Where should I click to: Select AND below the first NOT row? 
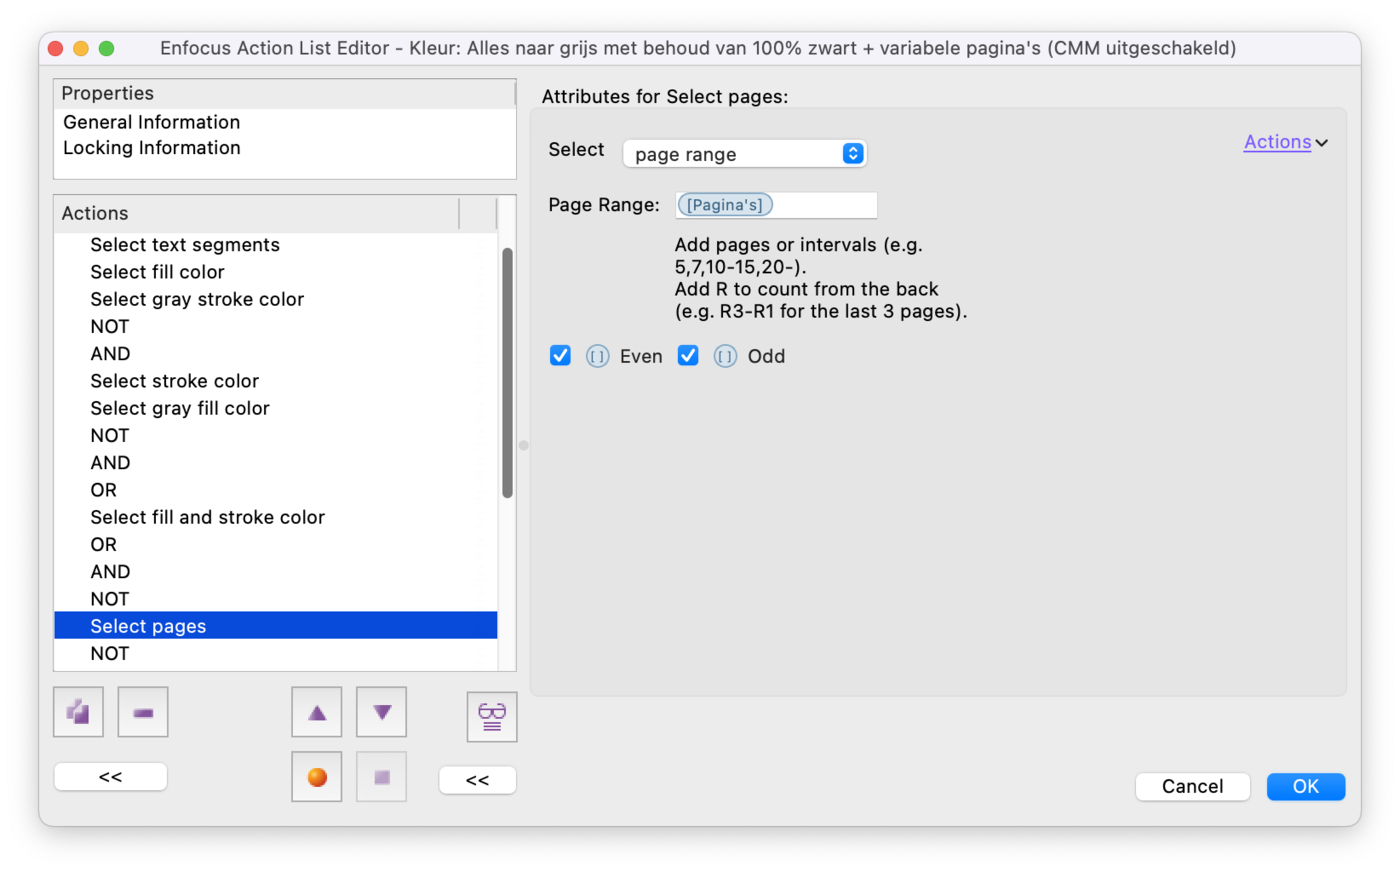pos(276,354)
